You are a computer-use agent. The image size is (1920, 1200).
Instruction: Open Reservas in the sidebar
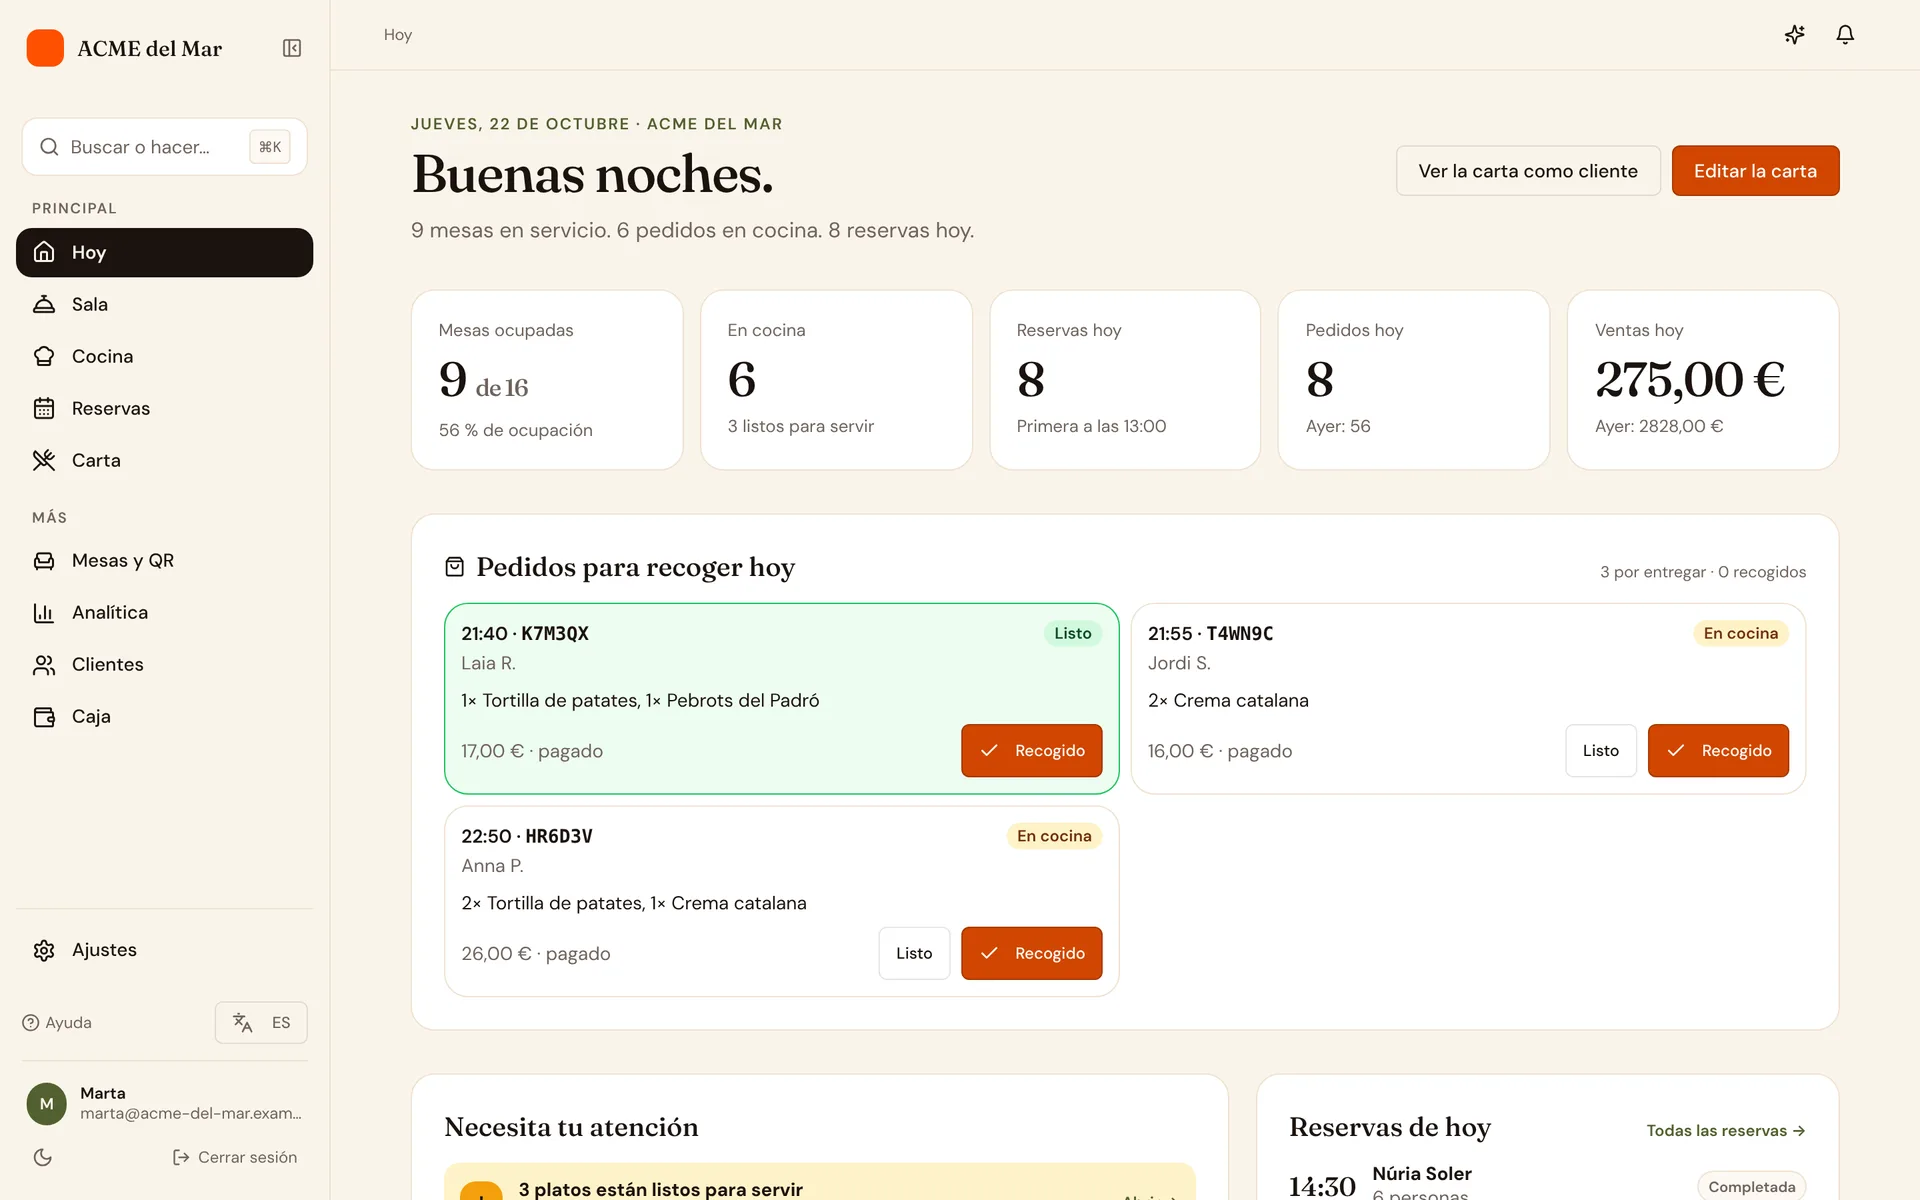(x=164, y=408)
